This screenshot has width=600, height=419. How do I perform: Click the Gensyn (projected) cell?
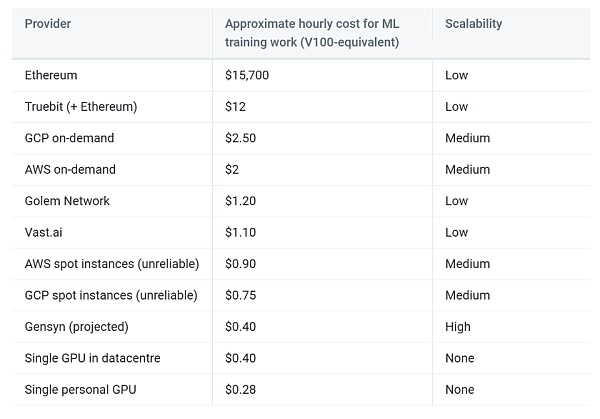(75, 327)
